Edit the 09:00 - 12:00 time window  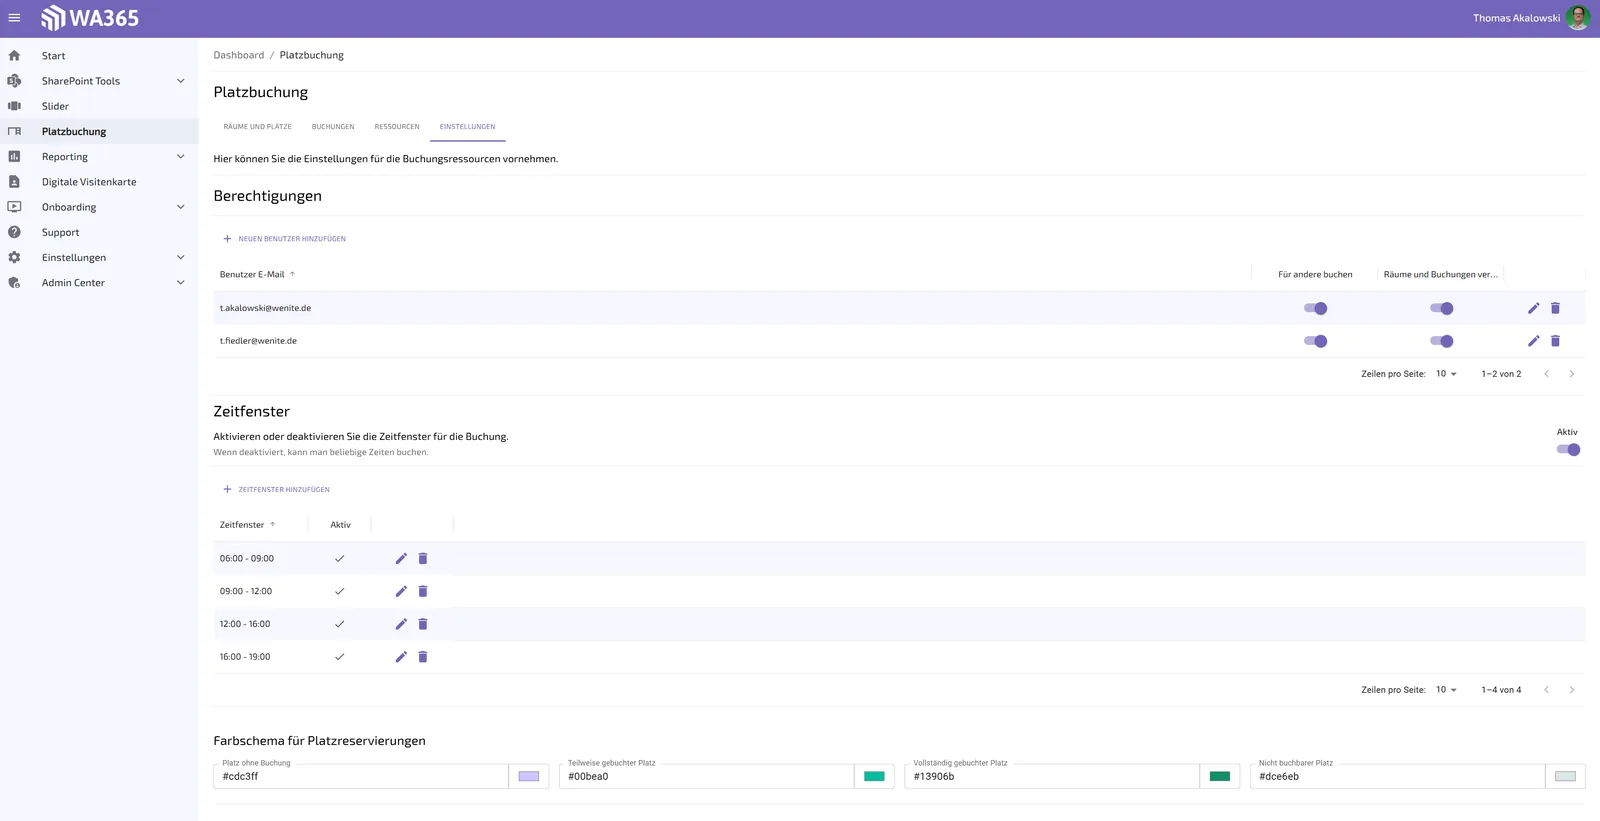(401, 592)
